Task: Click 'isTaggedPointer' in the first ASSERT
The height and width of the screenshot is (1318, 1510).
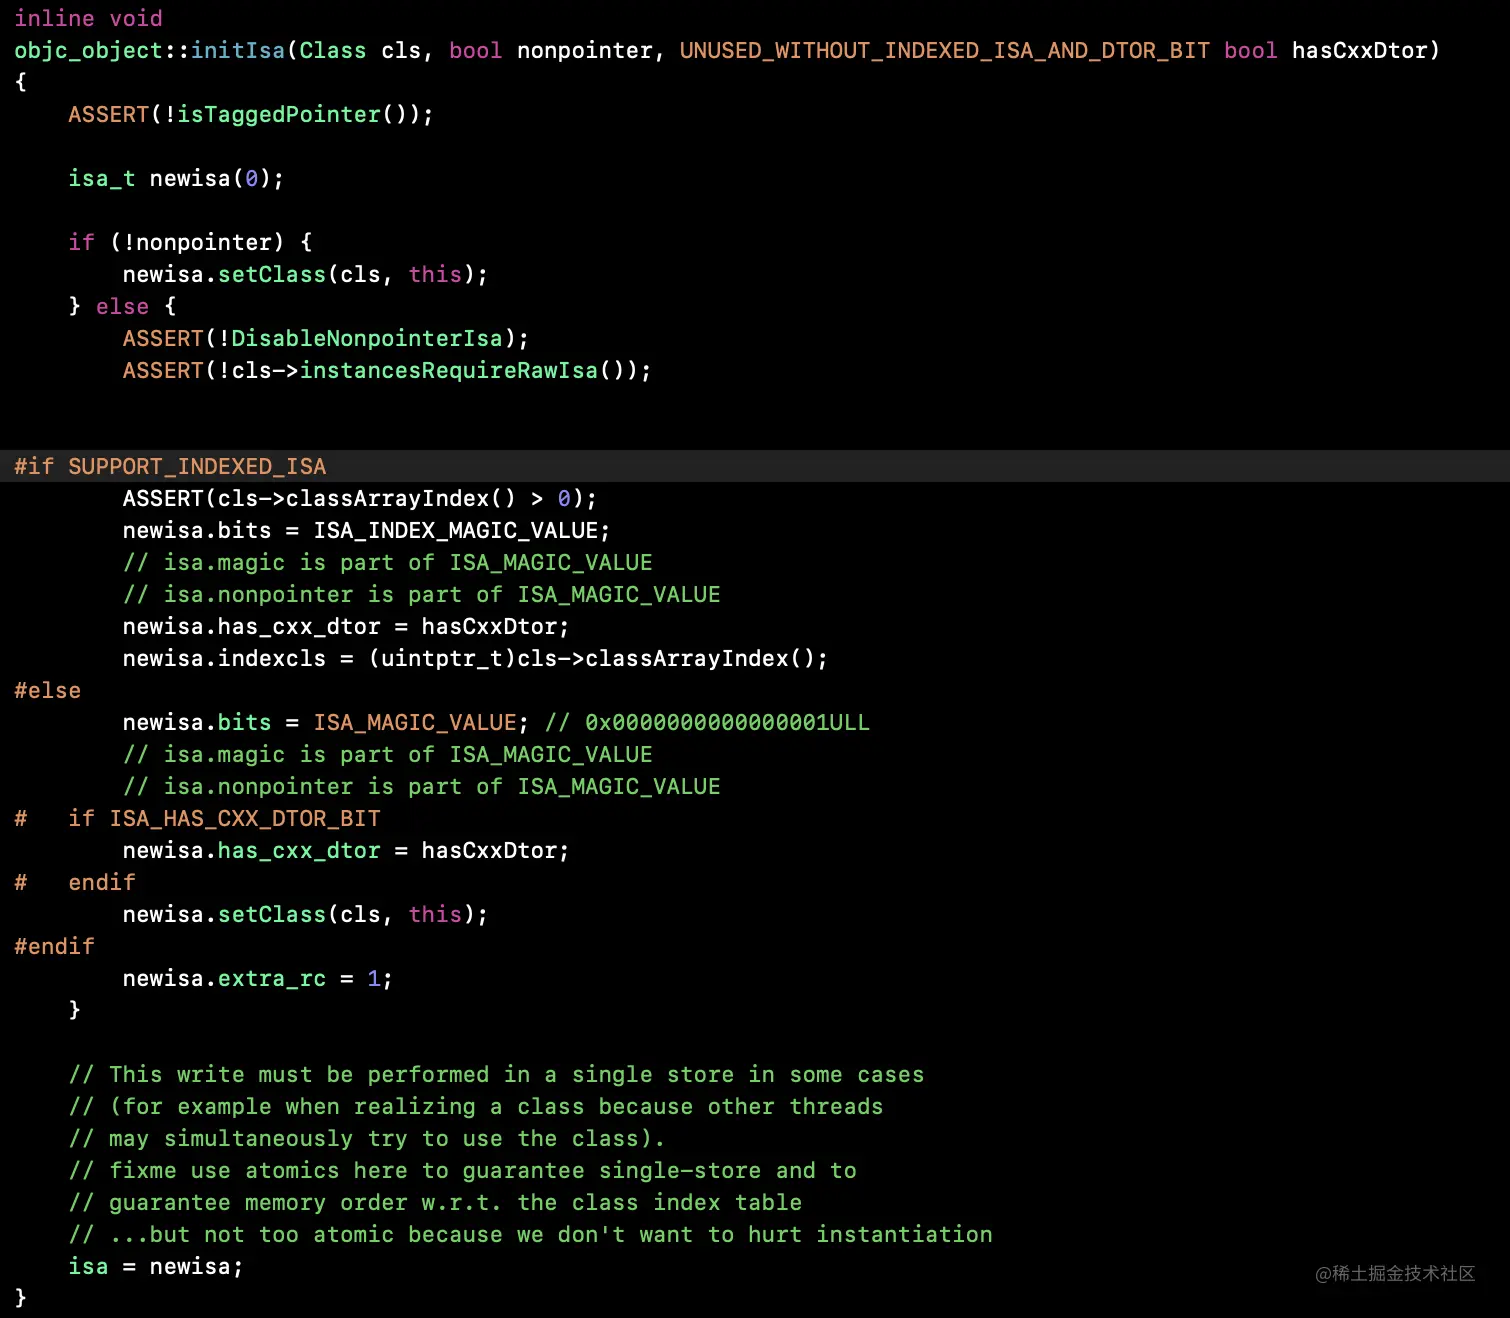Action: click(x=279, y=115)
